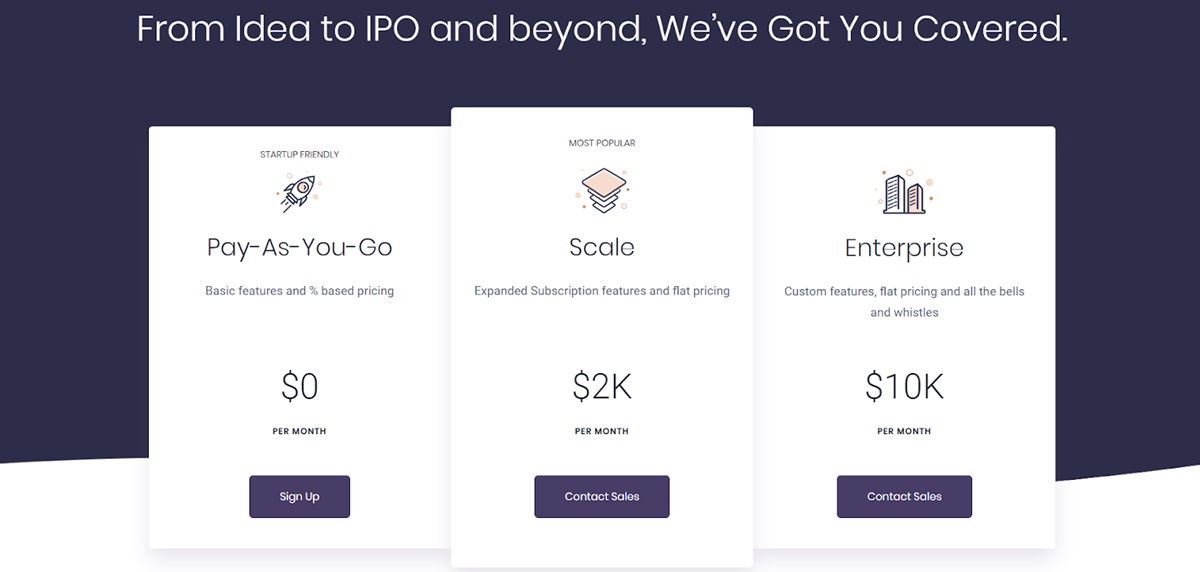Click the rocket icon on Pay-As-You-Go
The image size is (1200, 572).
[x=299, y=192]
